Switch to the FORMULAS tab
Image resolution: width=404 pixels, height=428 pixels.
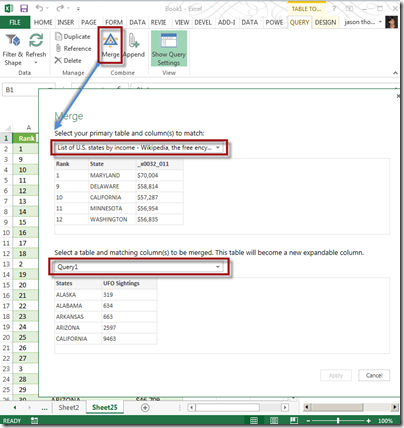114,22
